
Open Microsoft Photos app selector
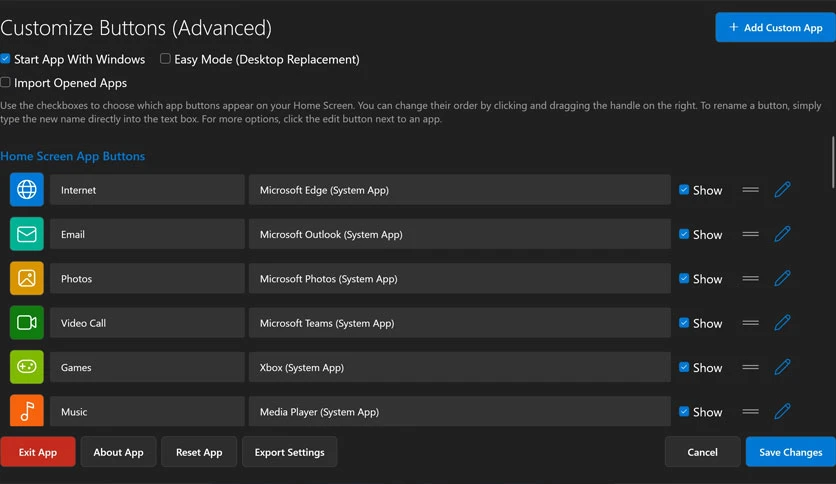pyautogui.click(x=460, y=278)
